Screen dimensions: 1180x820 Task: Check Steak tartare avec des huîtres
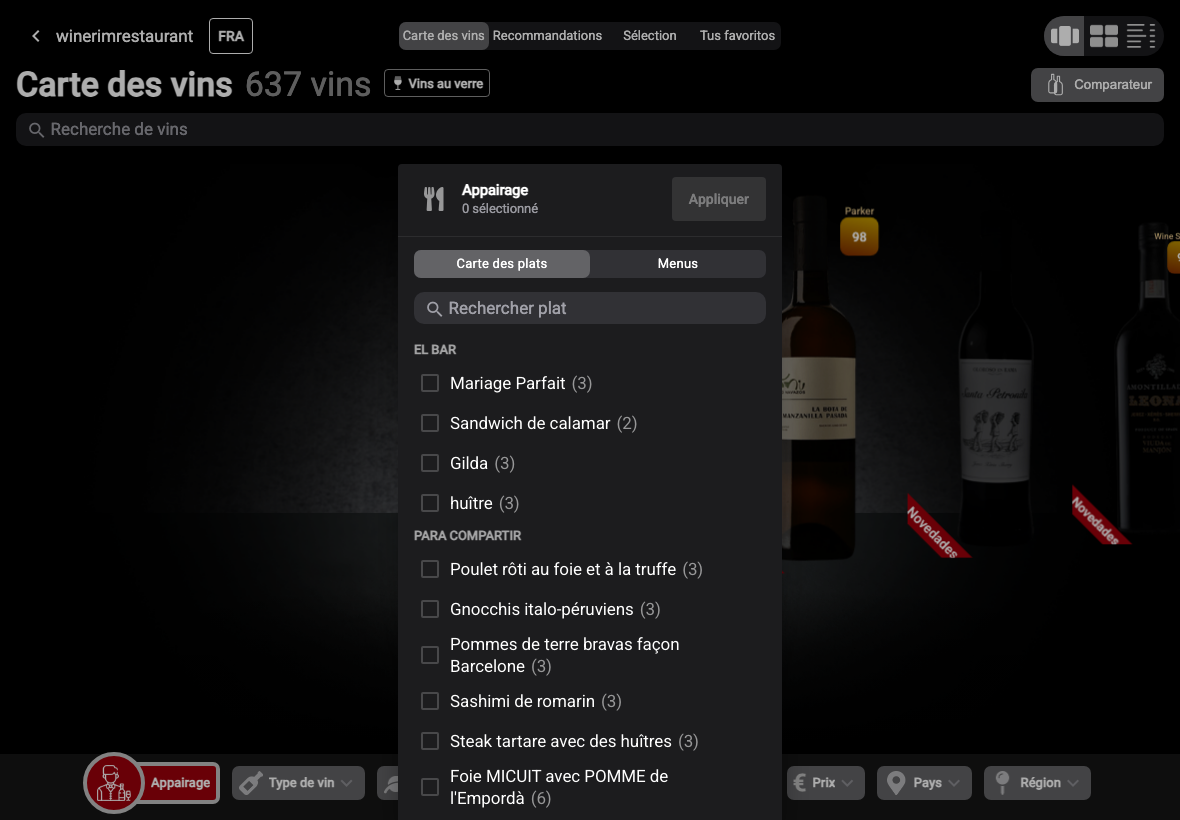[430, 741]
